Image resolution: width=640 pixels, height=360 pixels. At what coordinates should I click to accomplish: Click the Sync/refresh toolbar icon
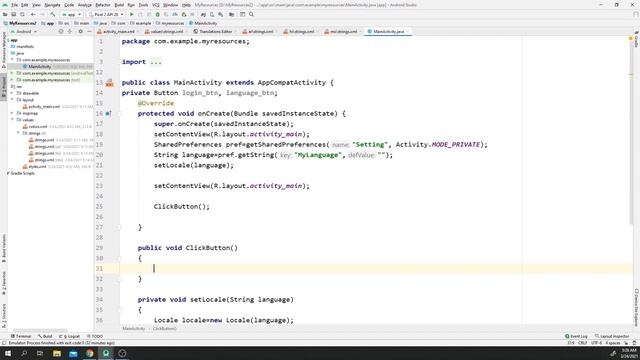pos(22,14)
